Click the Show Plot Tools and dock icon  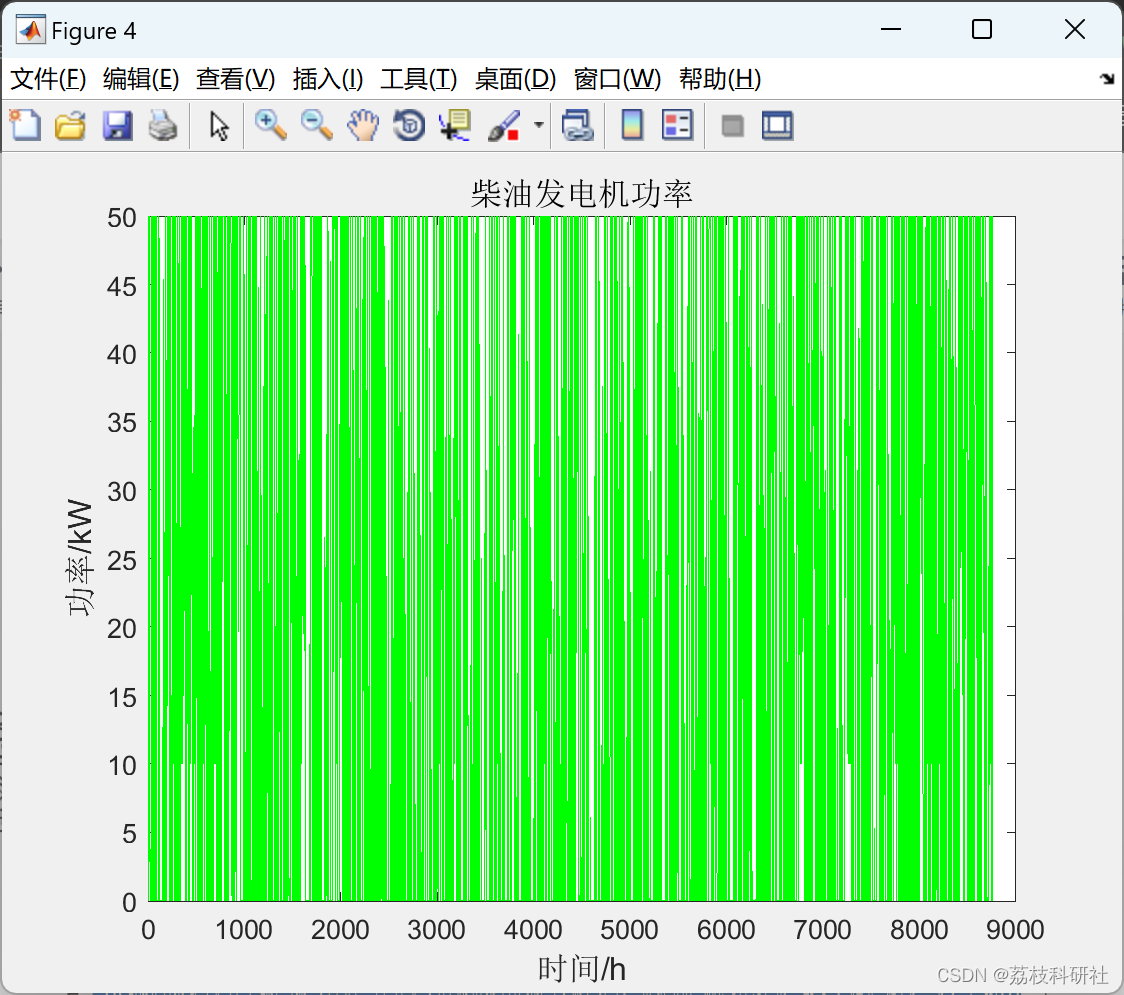point(777,125)
